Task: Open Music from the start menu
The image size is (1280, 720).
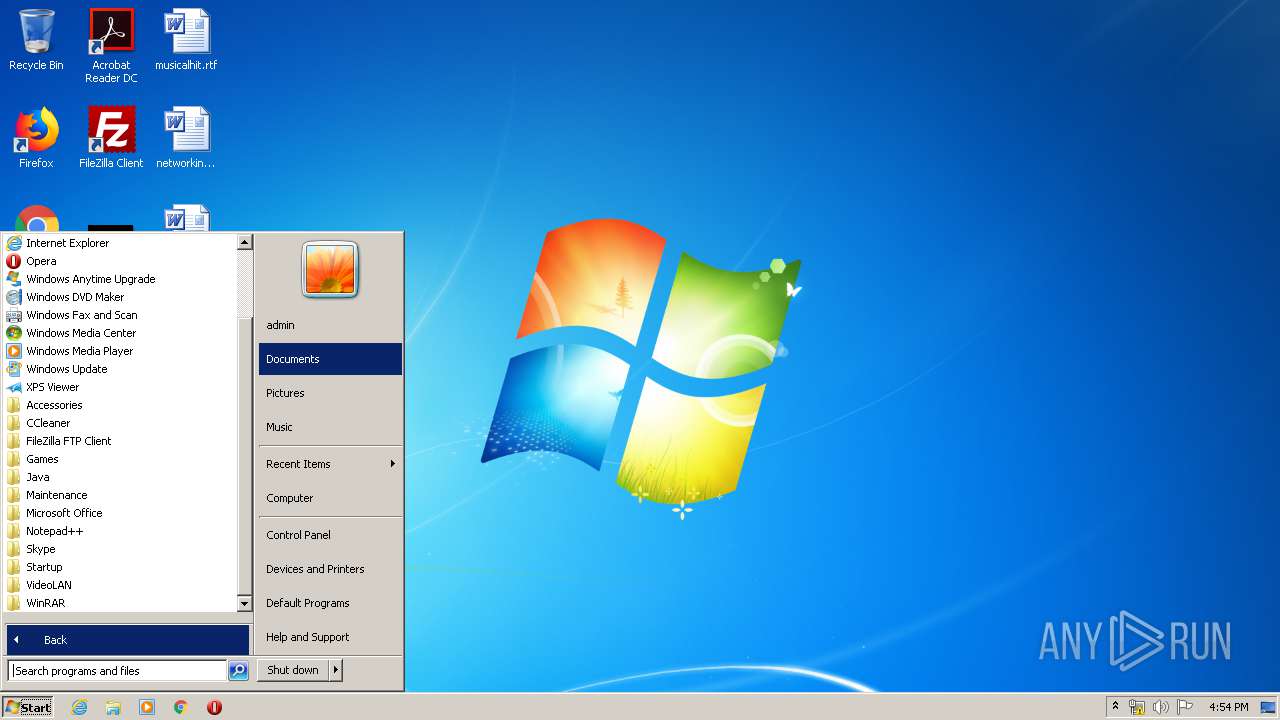Action: 330,427
